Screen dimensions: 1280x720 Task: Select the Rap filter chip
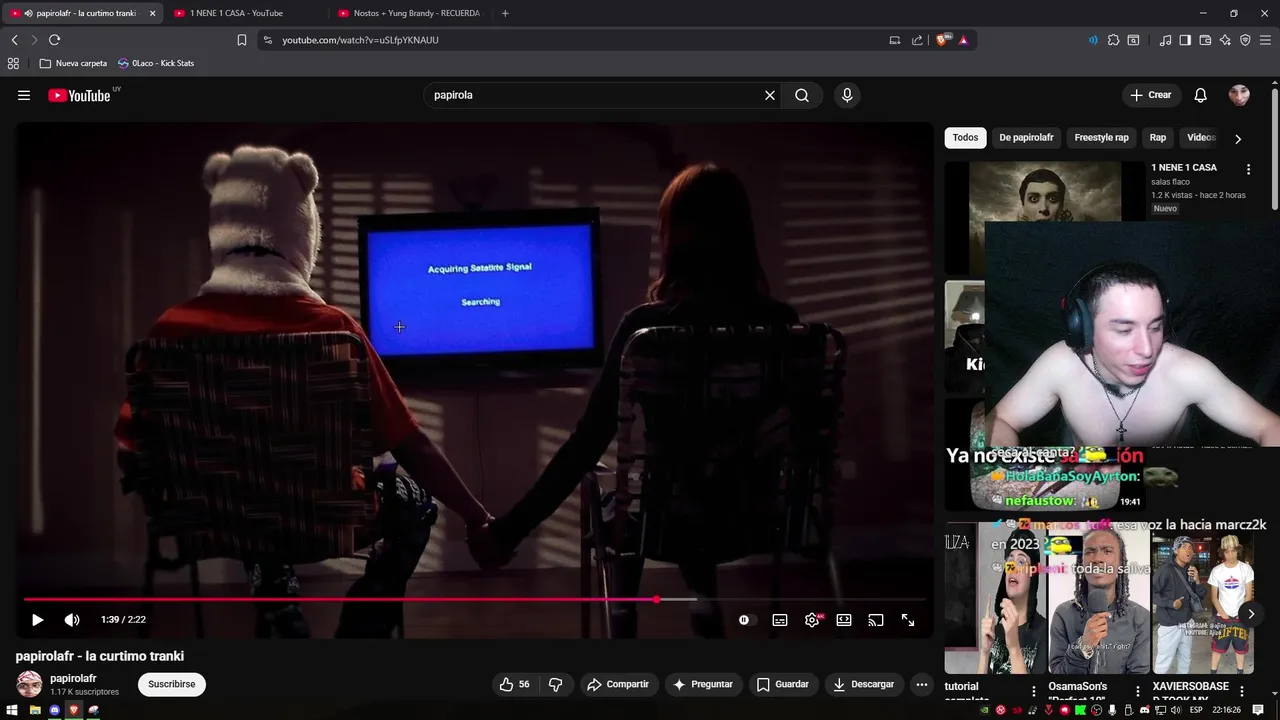click(x=1158, y=137)
